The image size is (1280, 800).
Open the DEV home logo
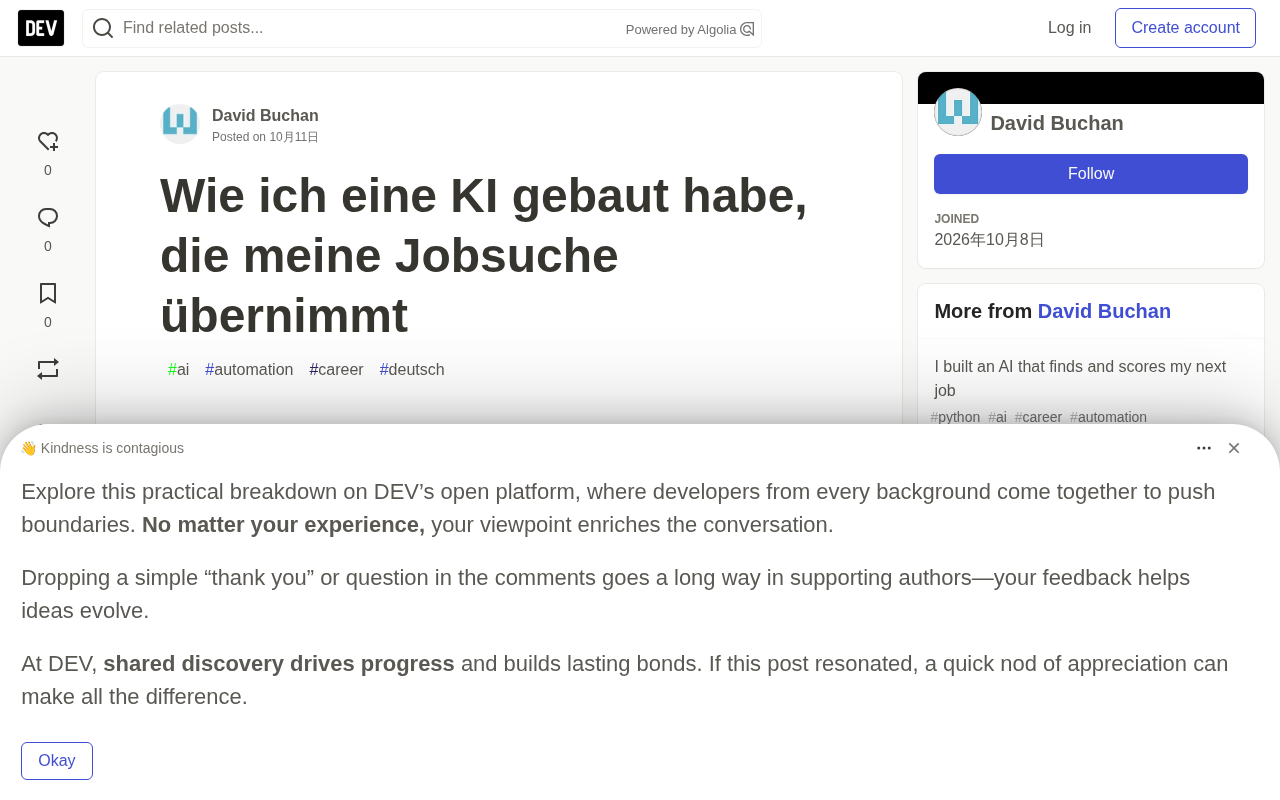(41, 28)
